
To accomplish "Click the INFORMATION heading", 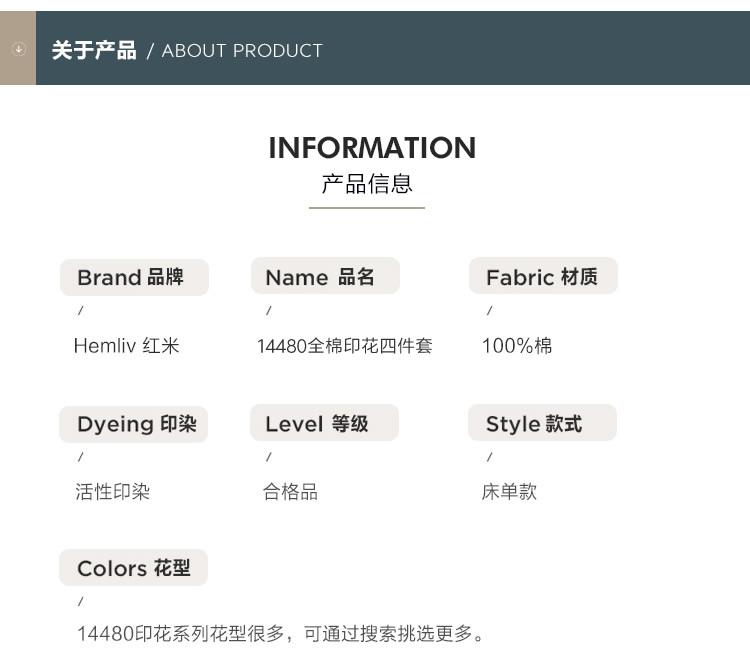I will [372, 148].
